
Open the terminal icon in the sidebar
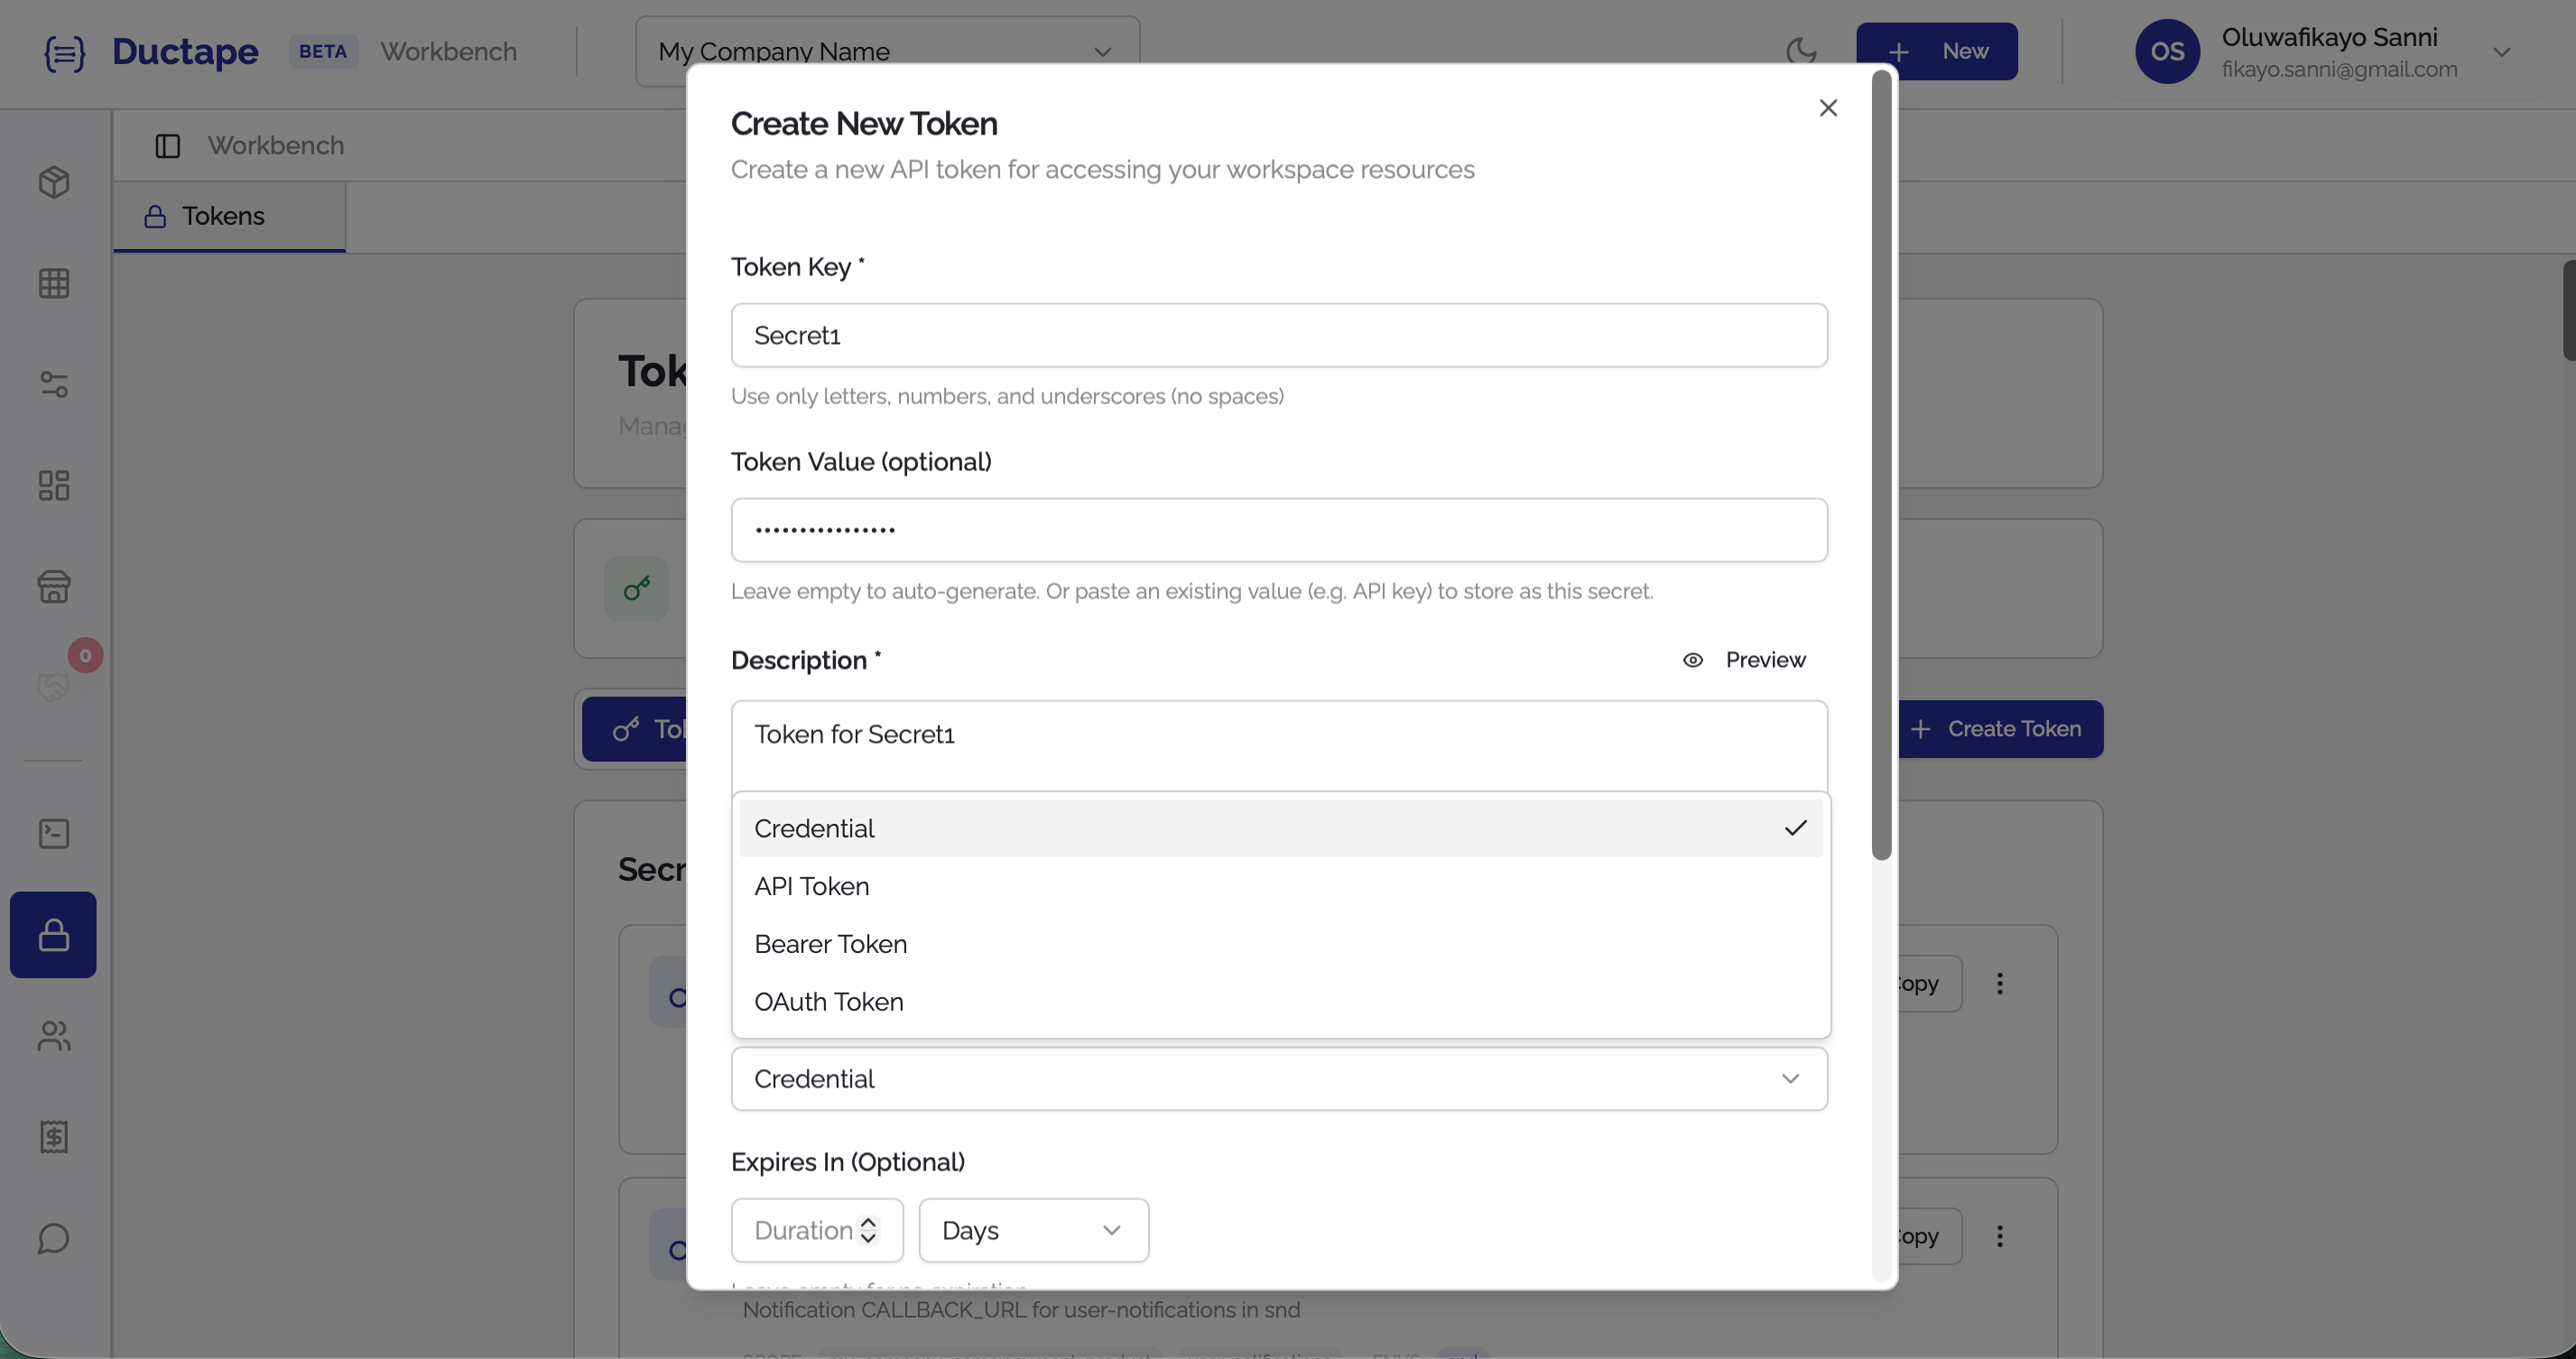point(53,833)
